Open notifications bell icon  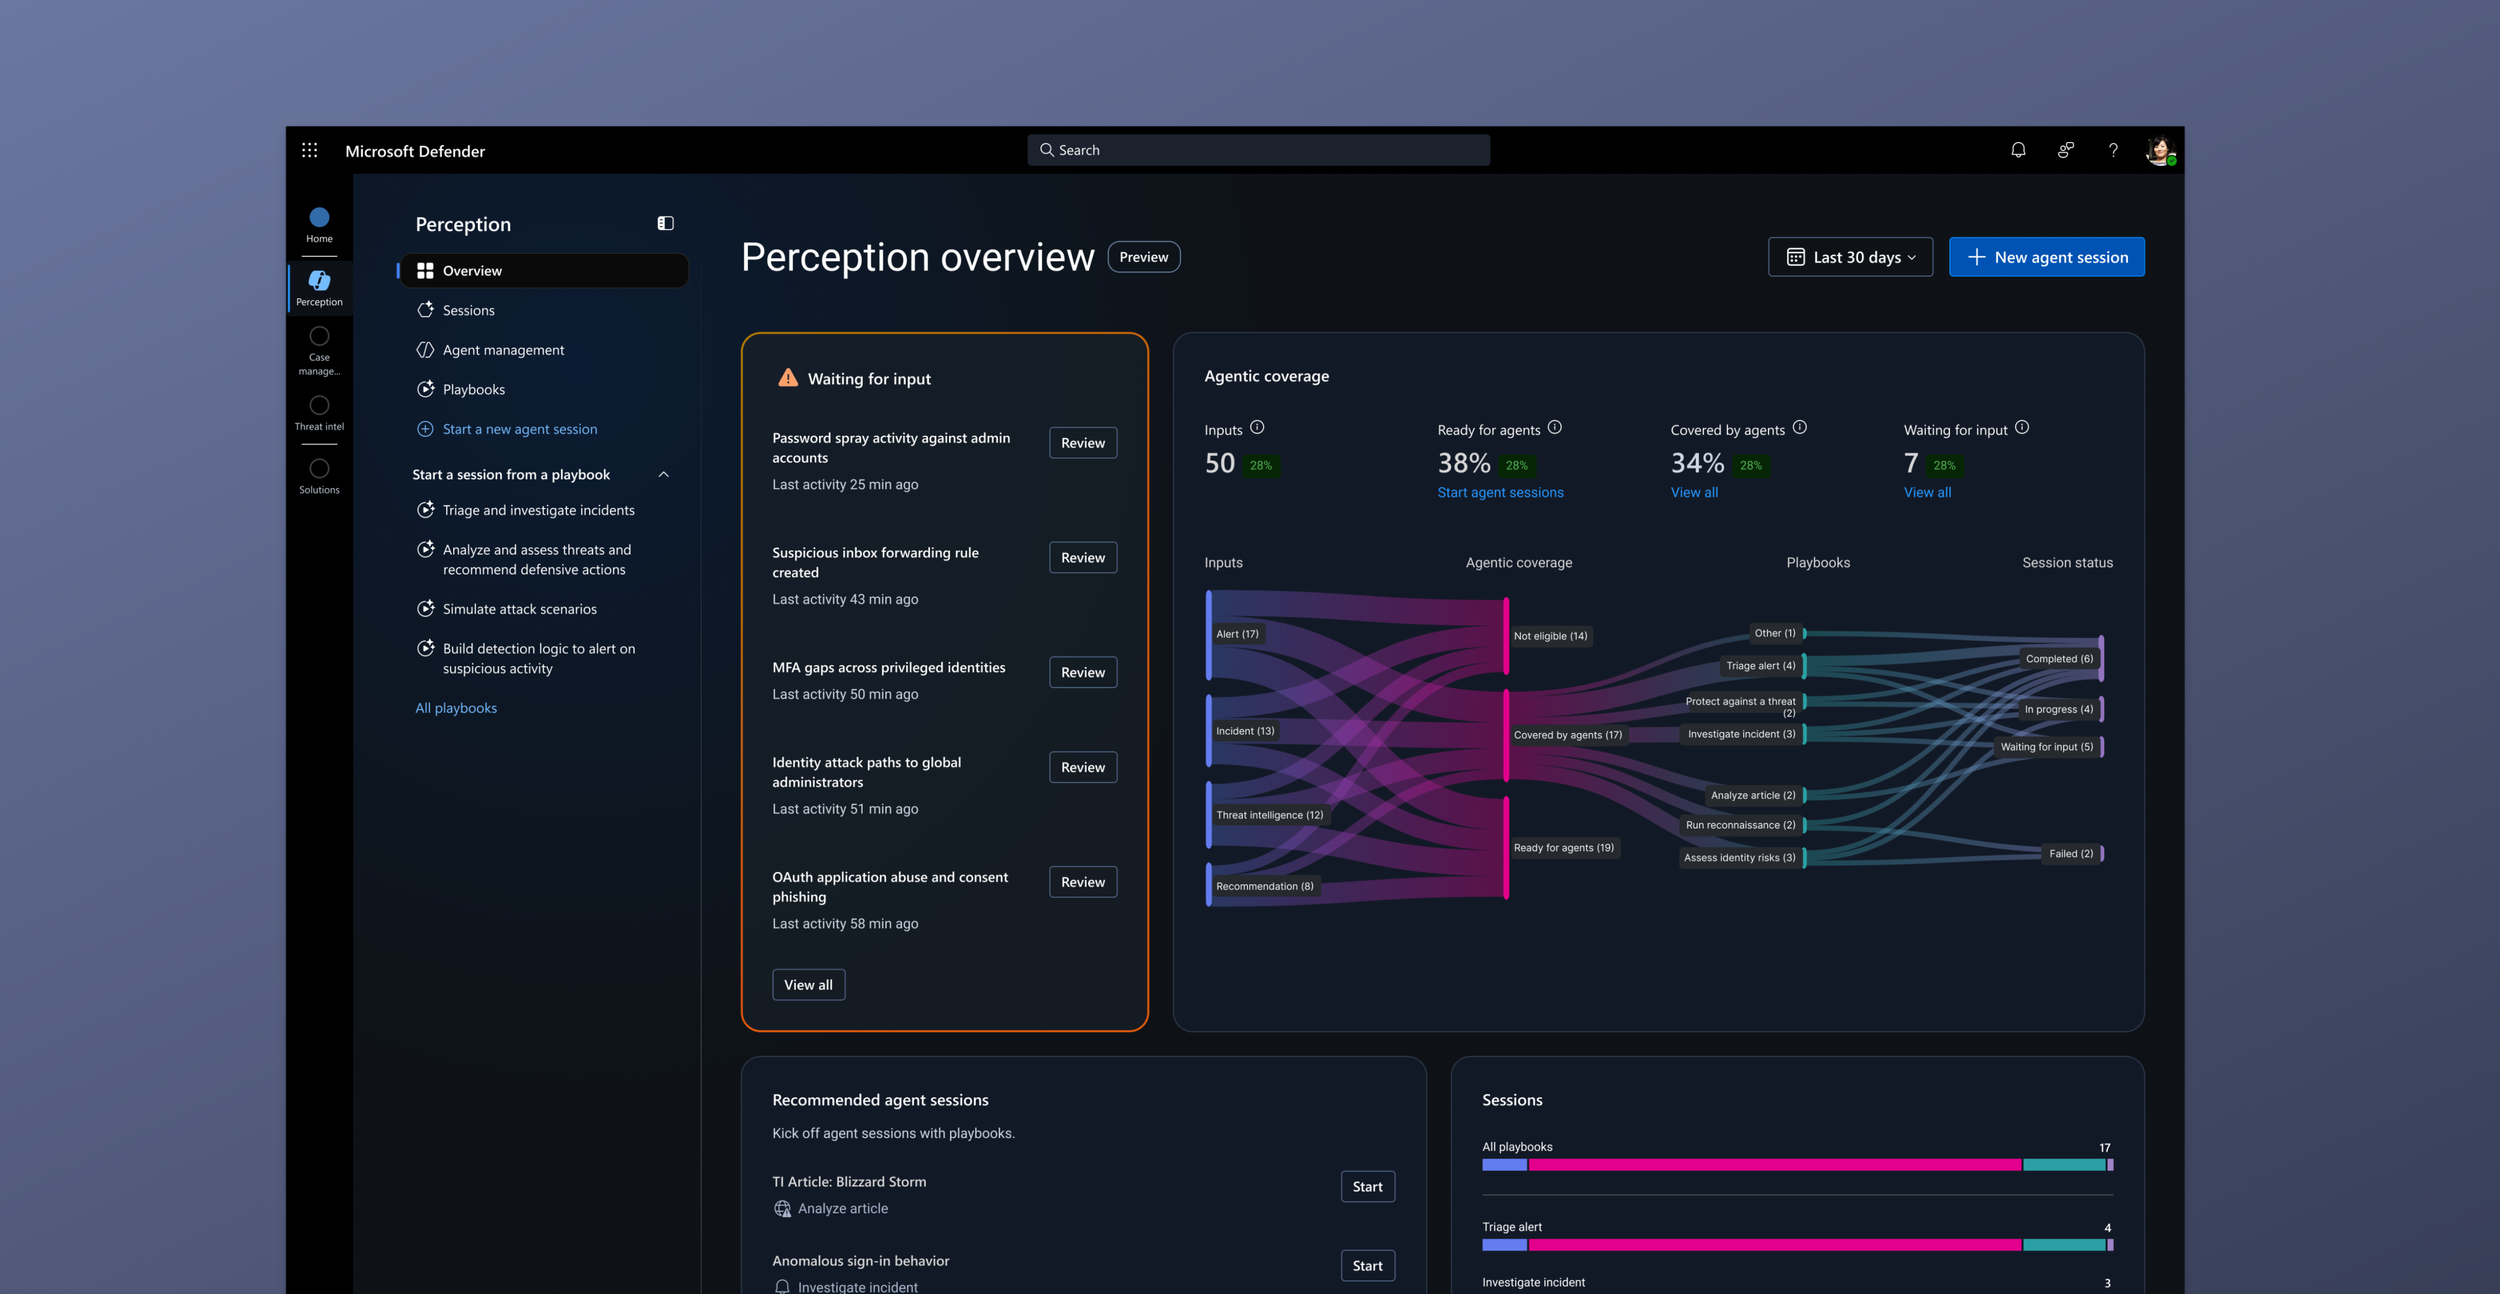click(2018, 150)
